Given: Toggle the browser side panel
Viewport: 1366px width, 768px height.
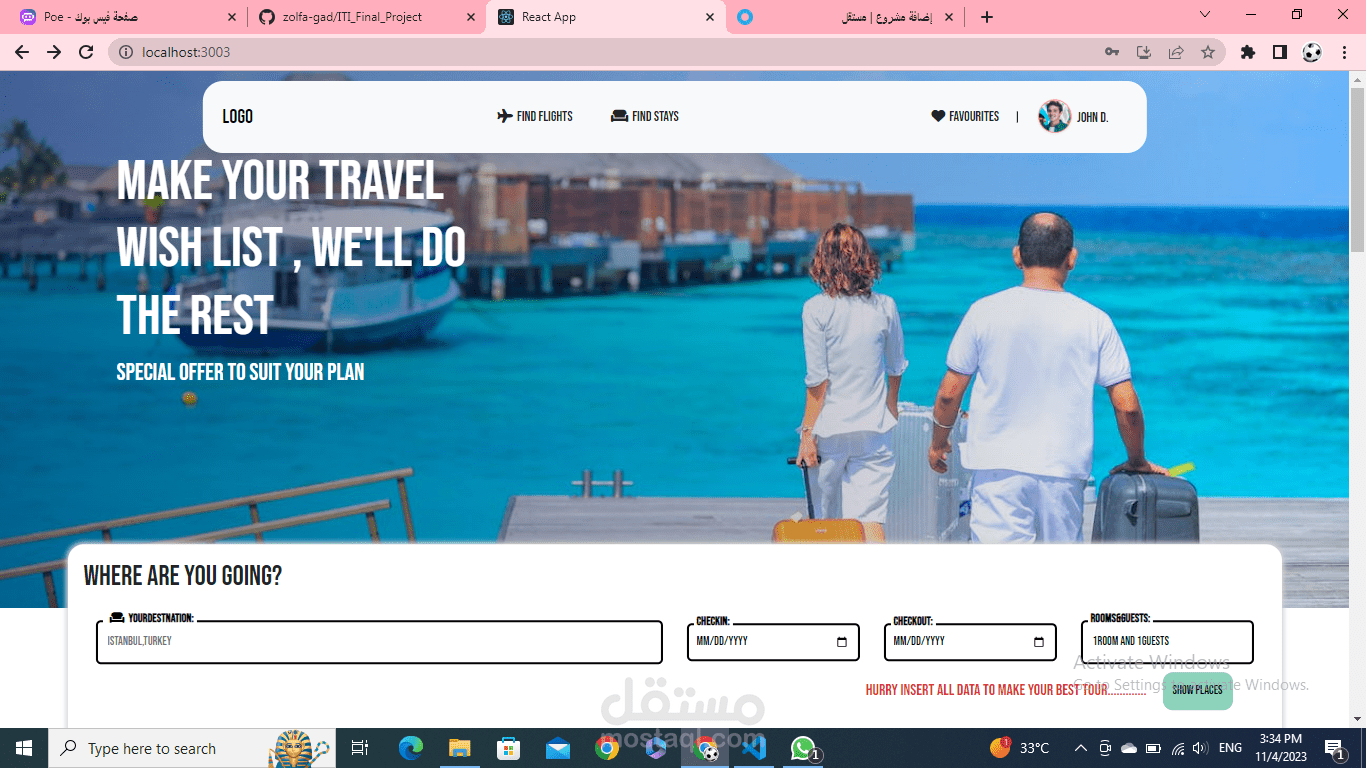Looking at the screenshot, I should tap(1280, 52).
